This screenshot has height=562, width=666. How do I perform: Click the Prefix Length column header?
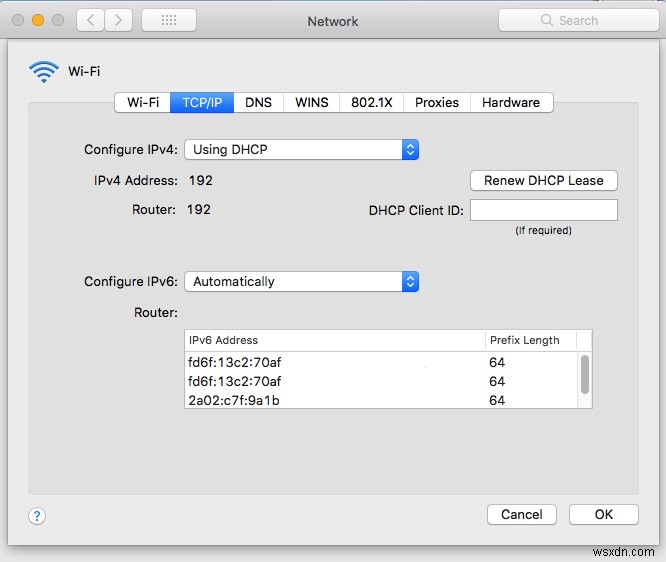click(531, 340)
